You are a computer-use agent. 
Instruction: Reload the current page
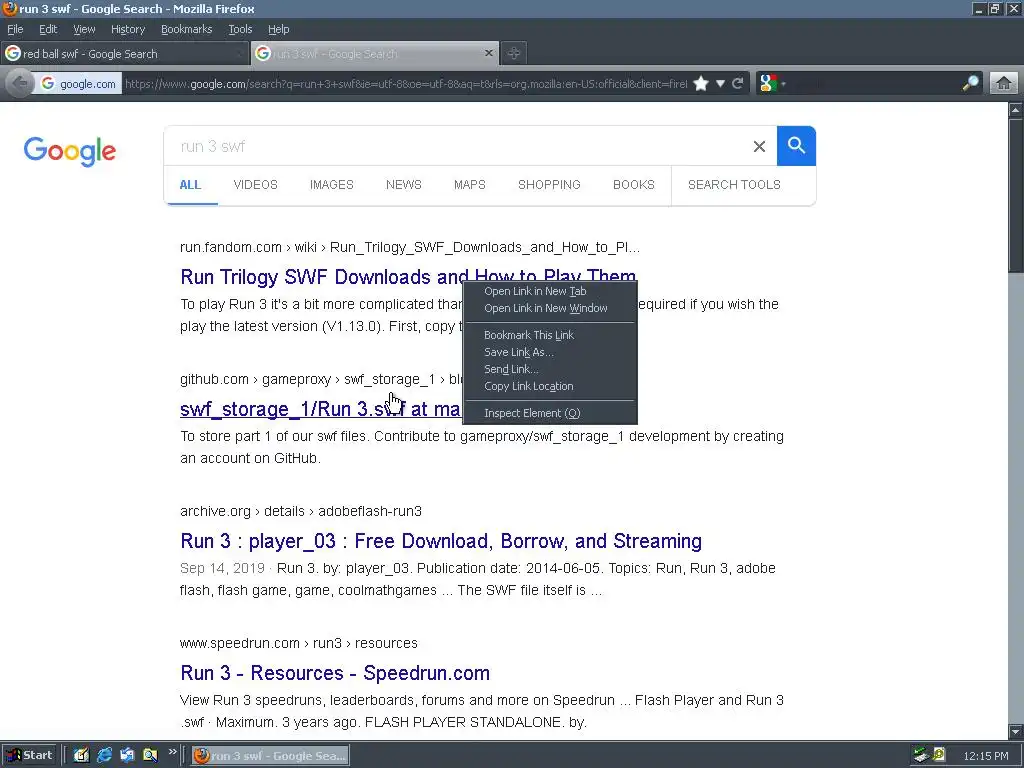[x=738, y=84]
